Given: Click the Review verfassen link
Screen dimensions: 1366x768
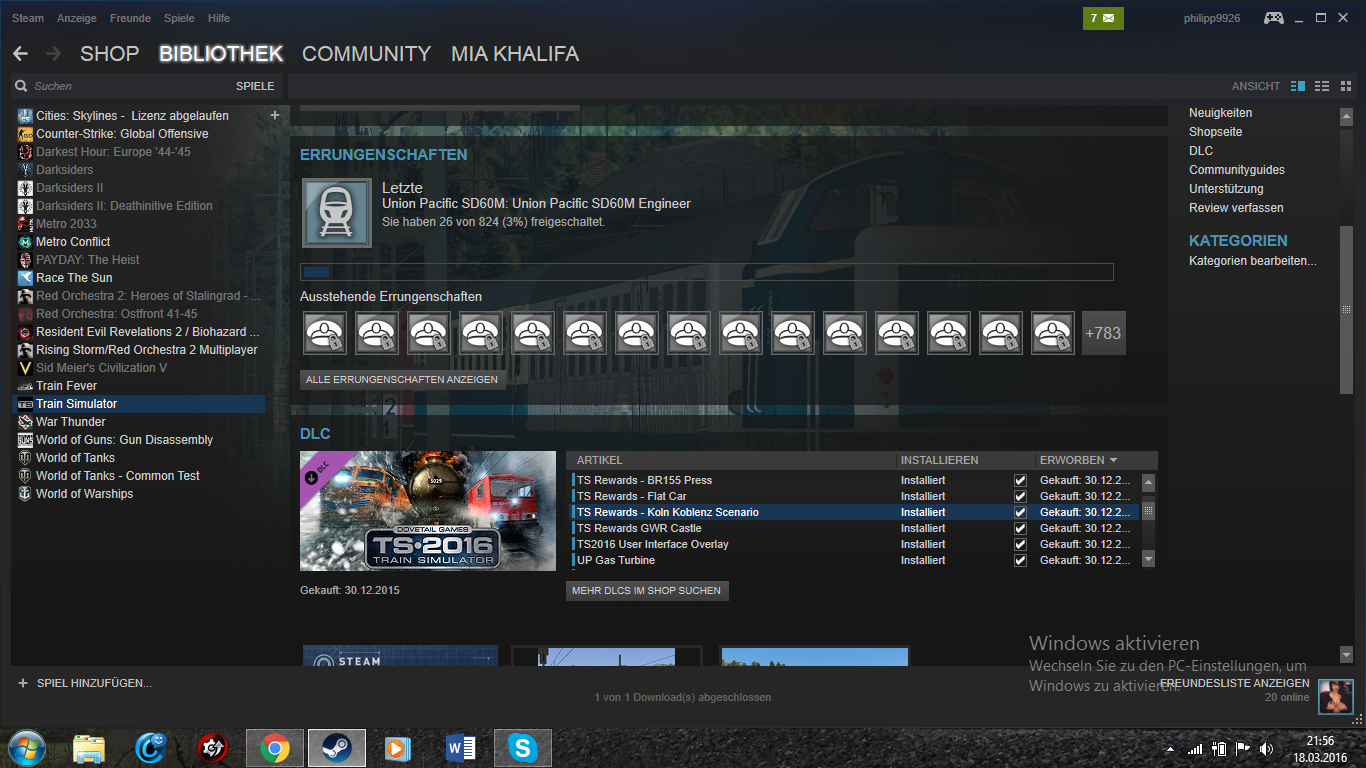Looking at the screenshot, I should tap(1236, 208).
